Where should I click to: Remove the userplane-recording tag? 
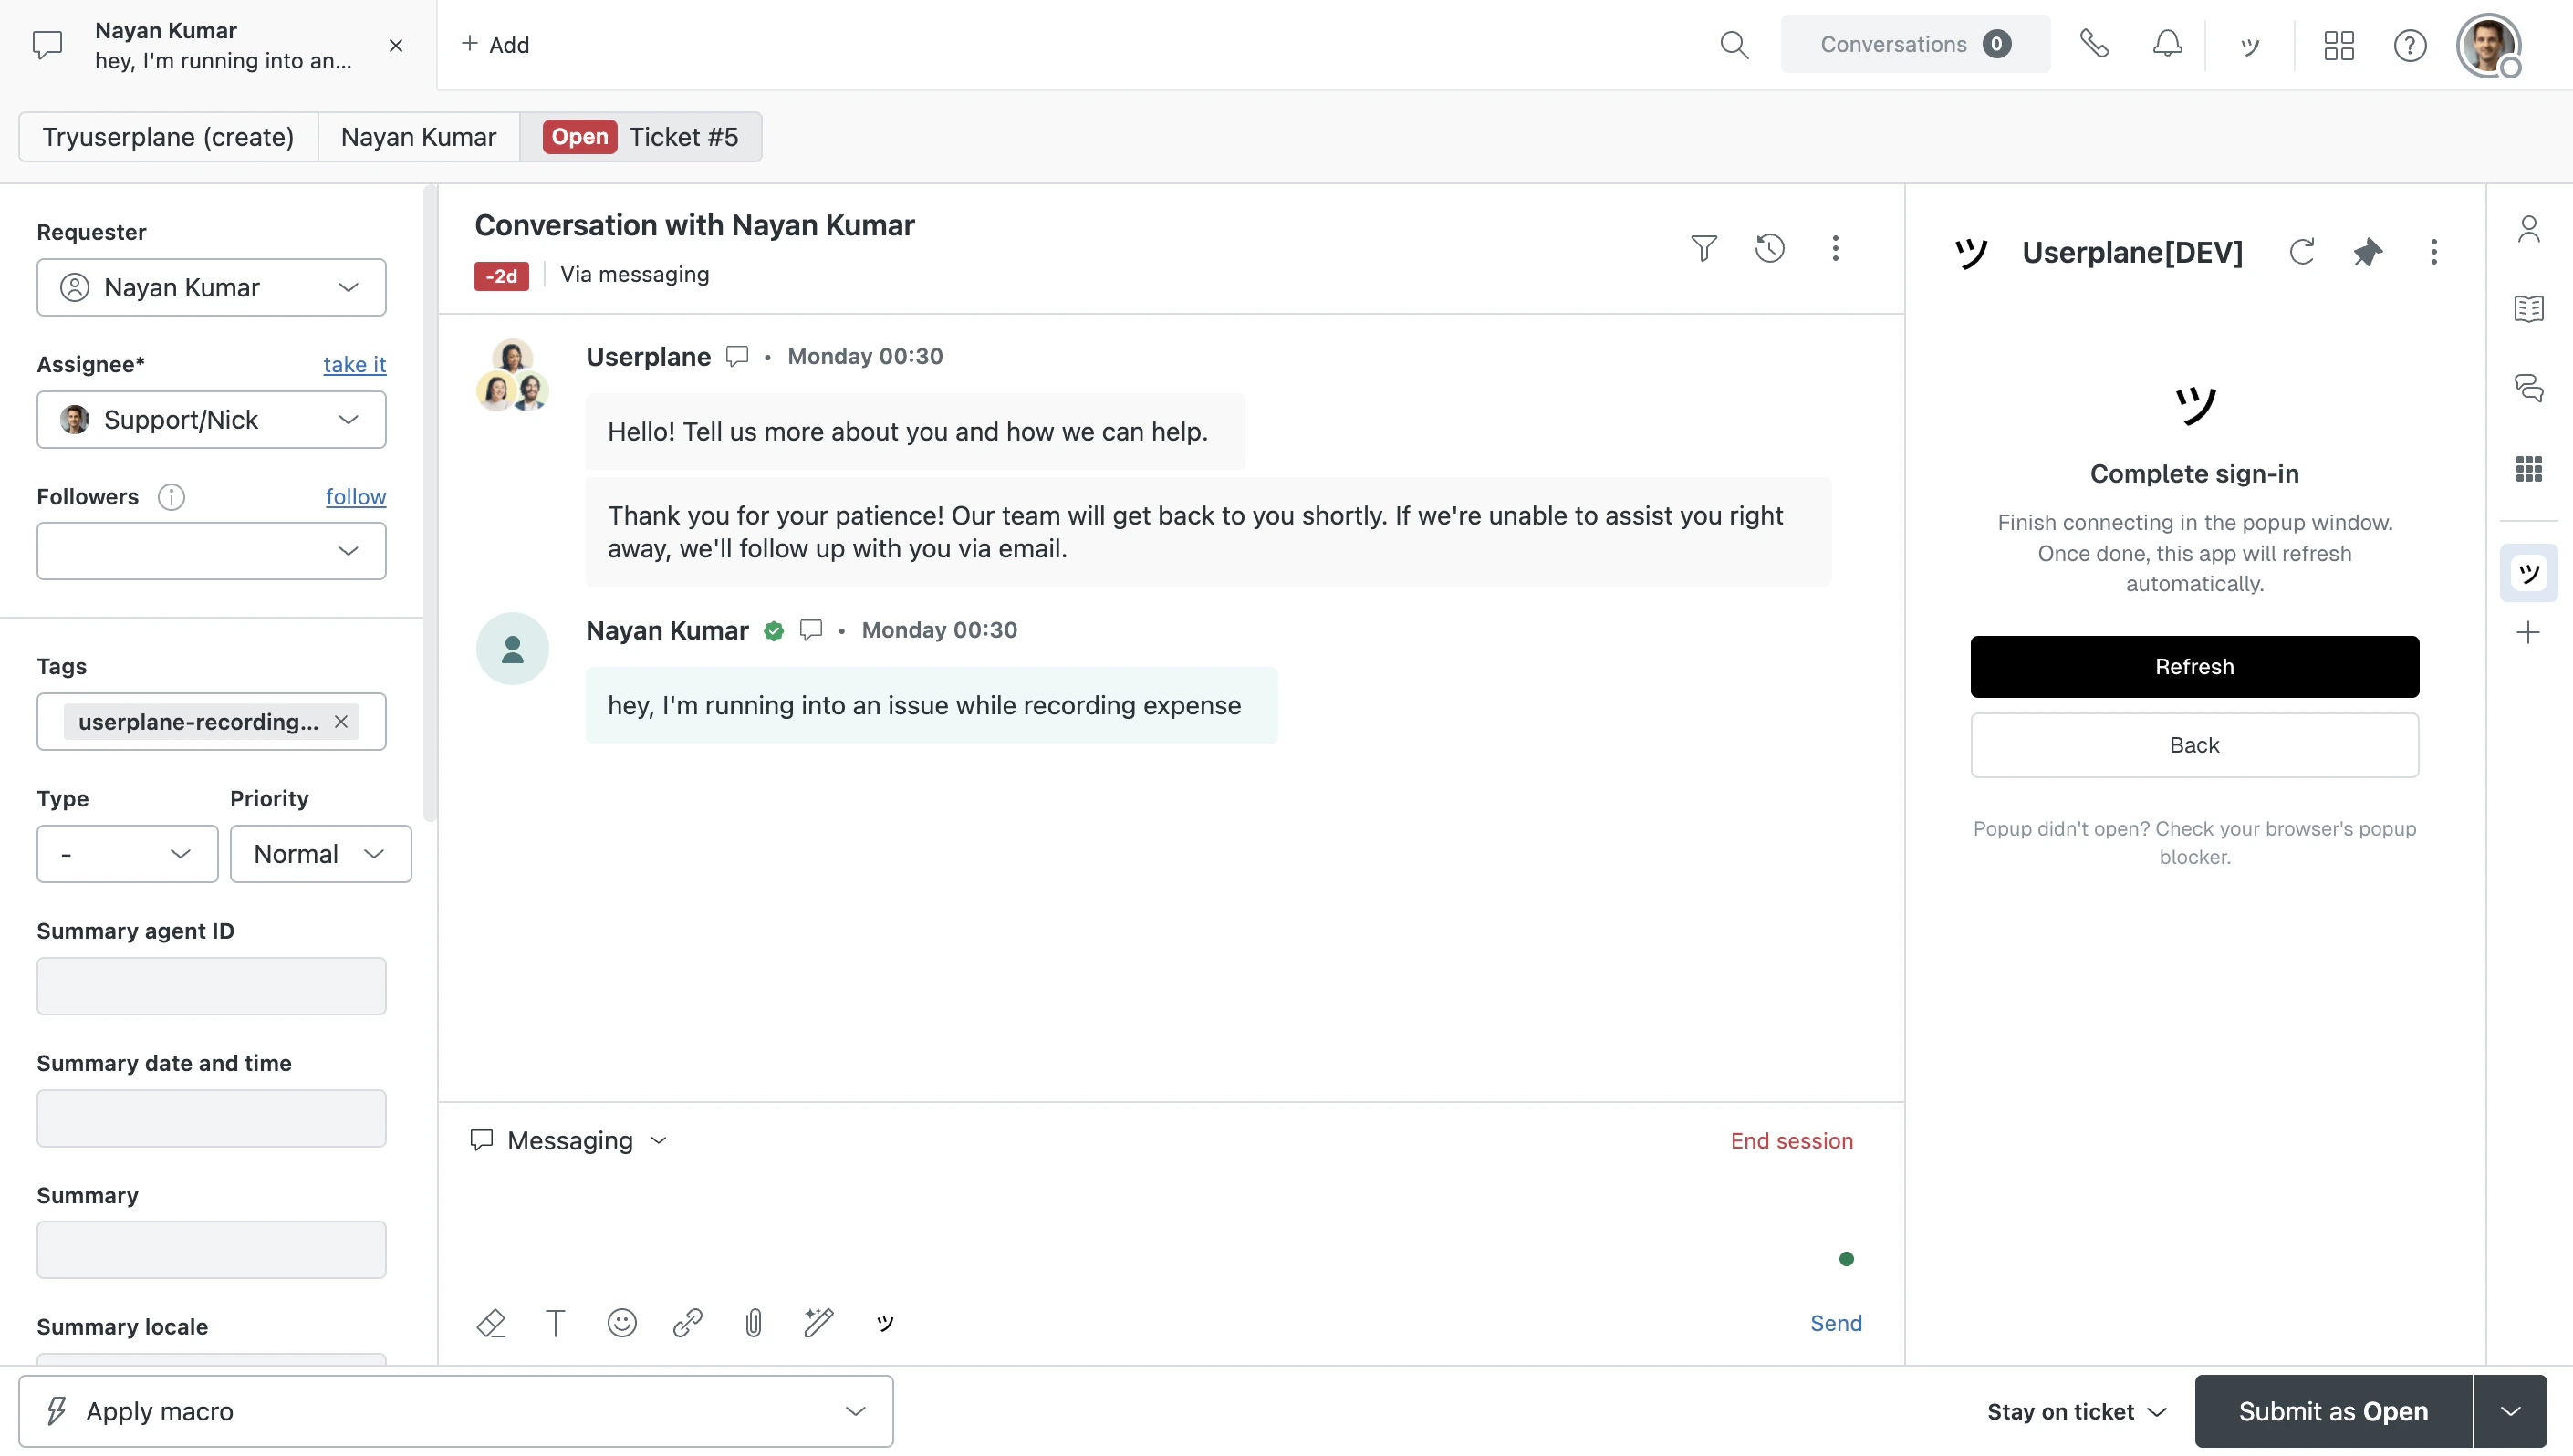coord(341,722)
